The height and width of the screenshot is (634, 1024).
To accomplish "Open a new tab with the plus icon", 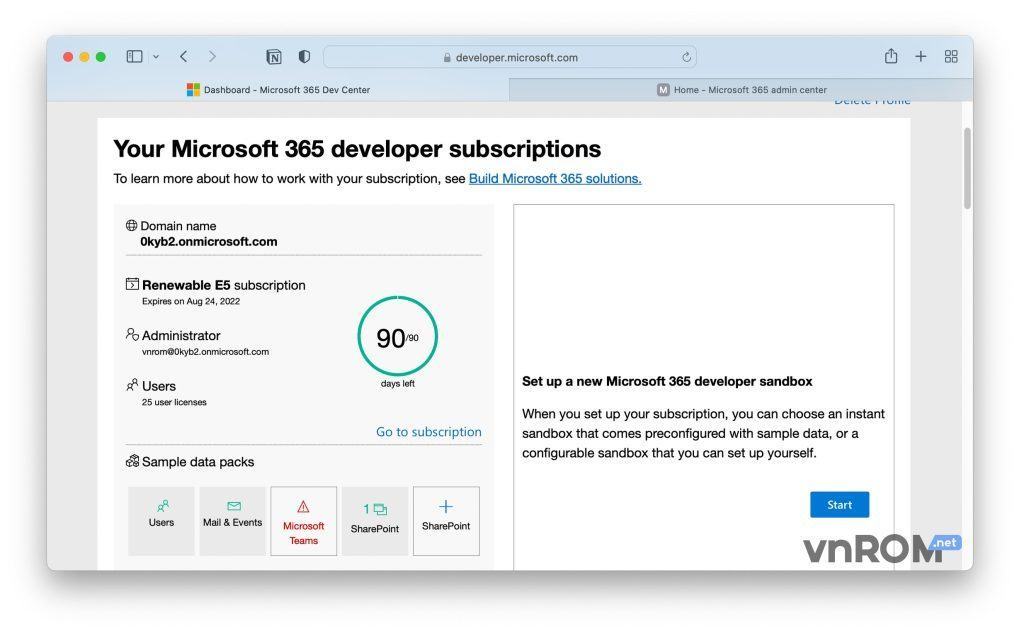I will (x=921, y=57).
